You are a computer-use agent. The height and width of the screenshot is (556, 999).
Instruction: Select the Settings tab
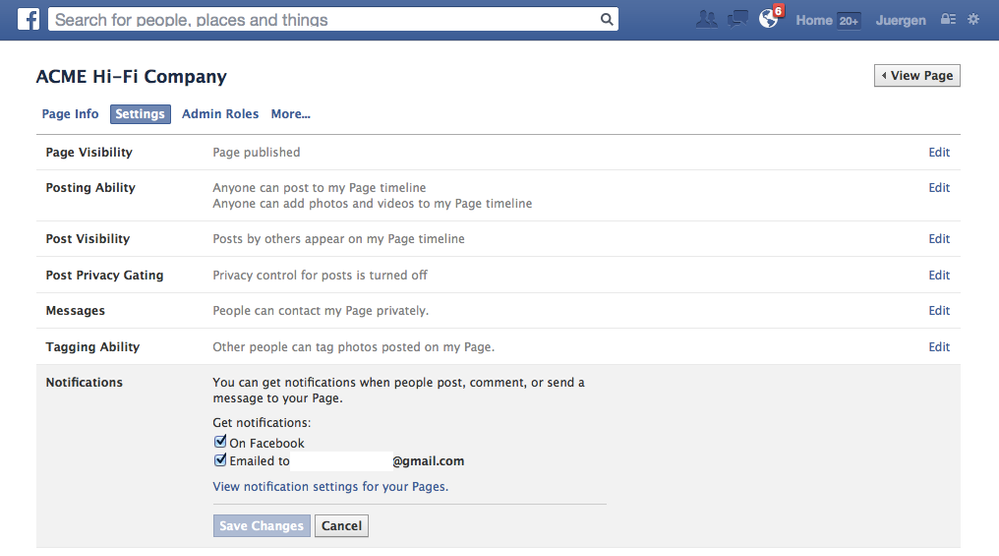pyautogui.click(x=140, y=114)
